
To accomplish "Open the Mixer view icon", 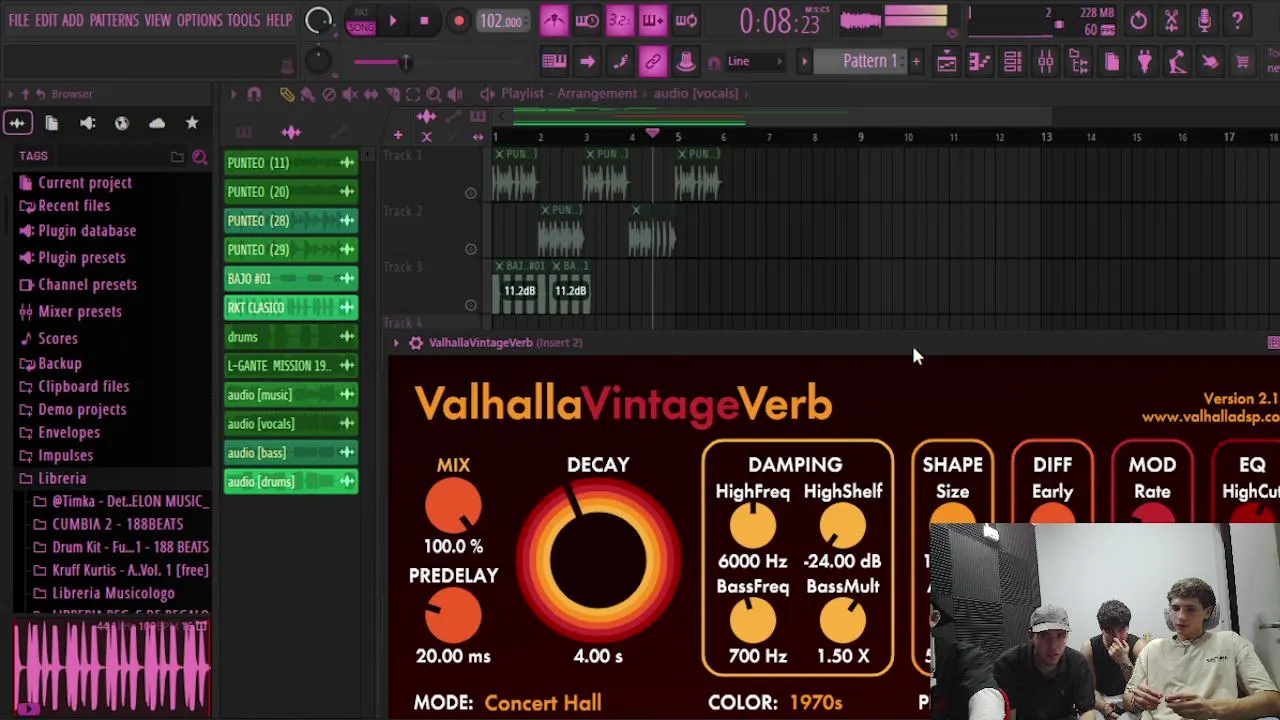I will click(1045, 62).
